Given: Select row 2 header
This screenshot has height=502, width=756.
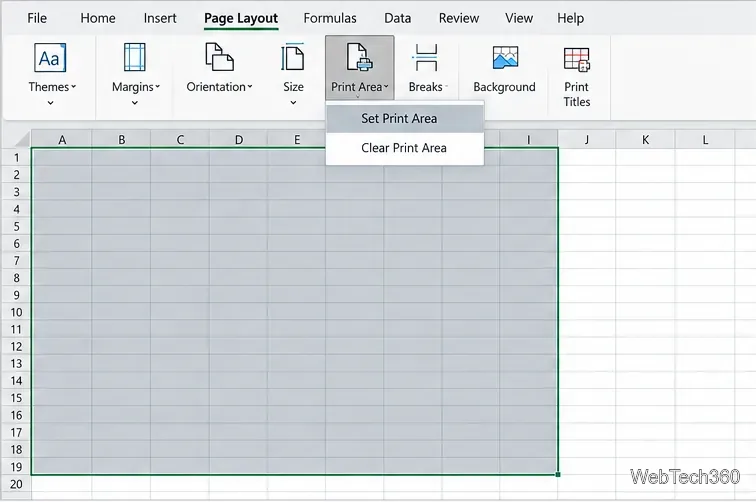Looking at the screenshot, I should point(16,175).
